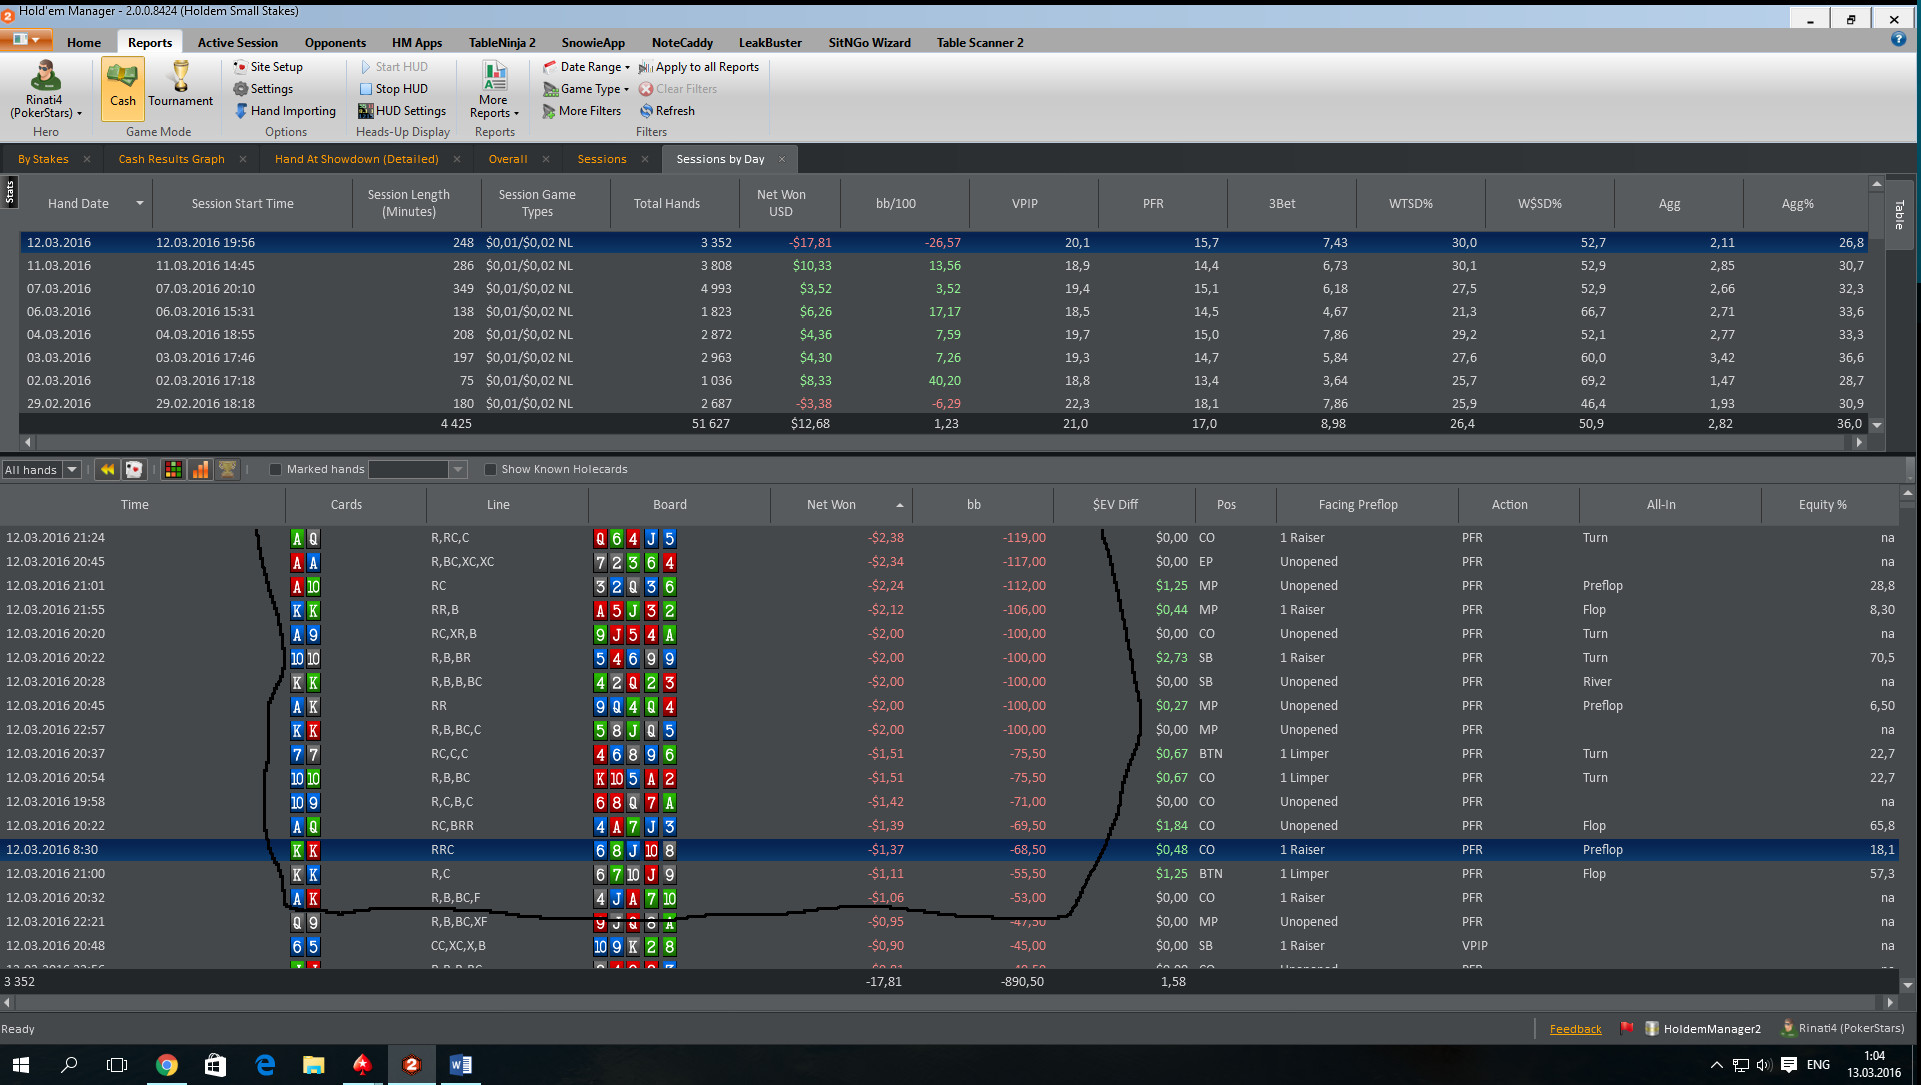The height and width of the screenshot is (1085, 1921).
Task: Click the colored grid matrix icon
Action: 173,469
